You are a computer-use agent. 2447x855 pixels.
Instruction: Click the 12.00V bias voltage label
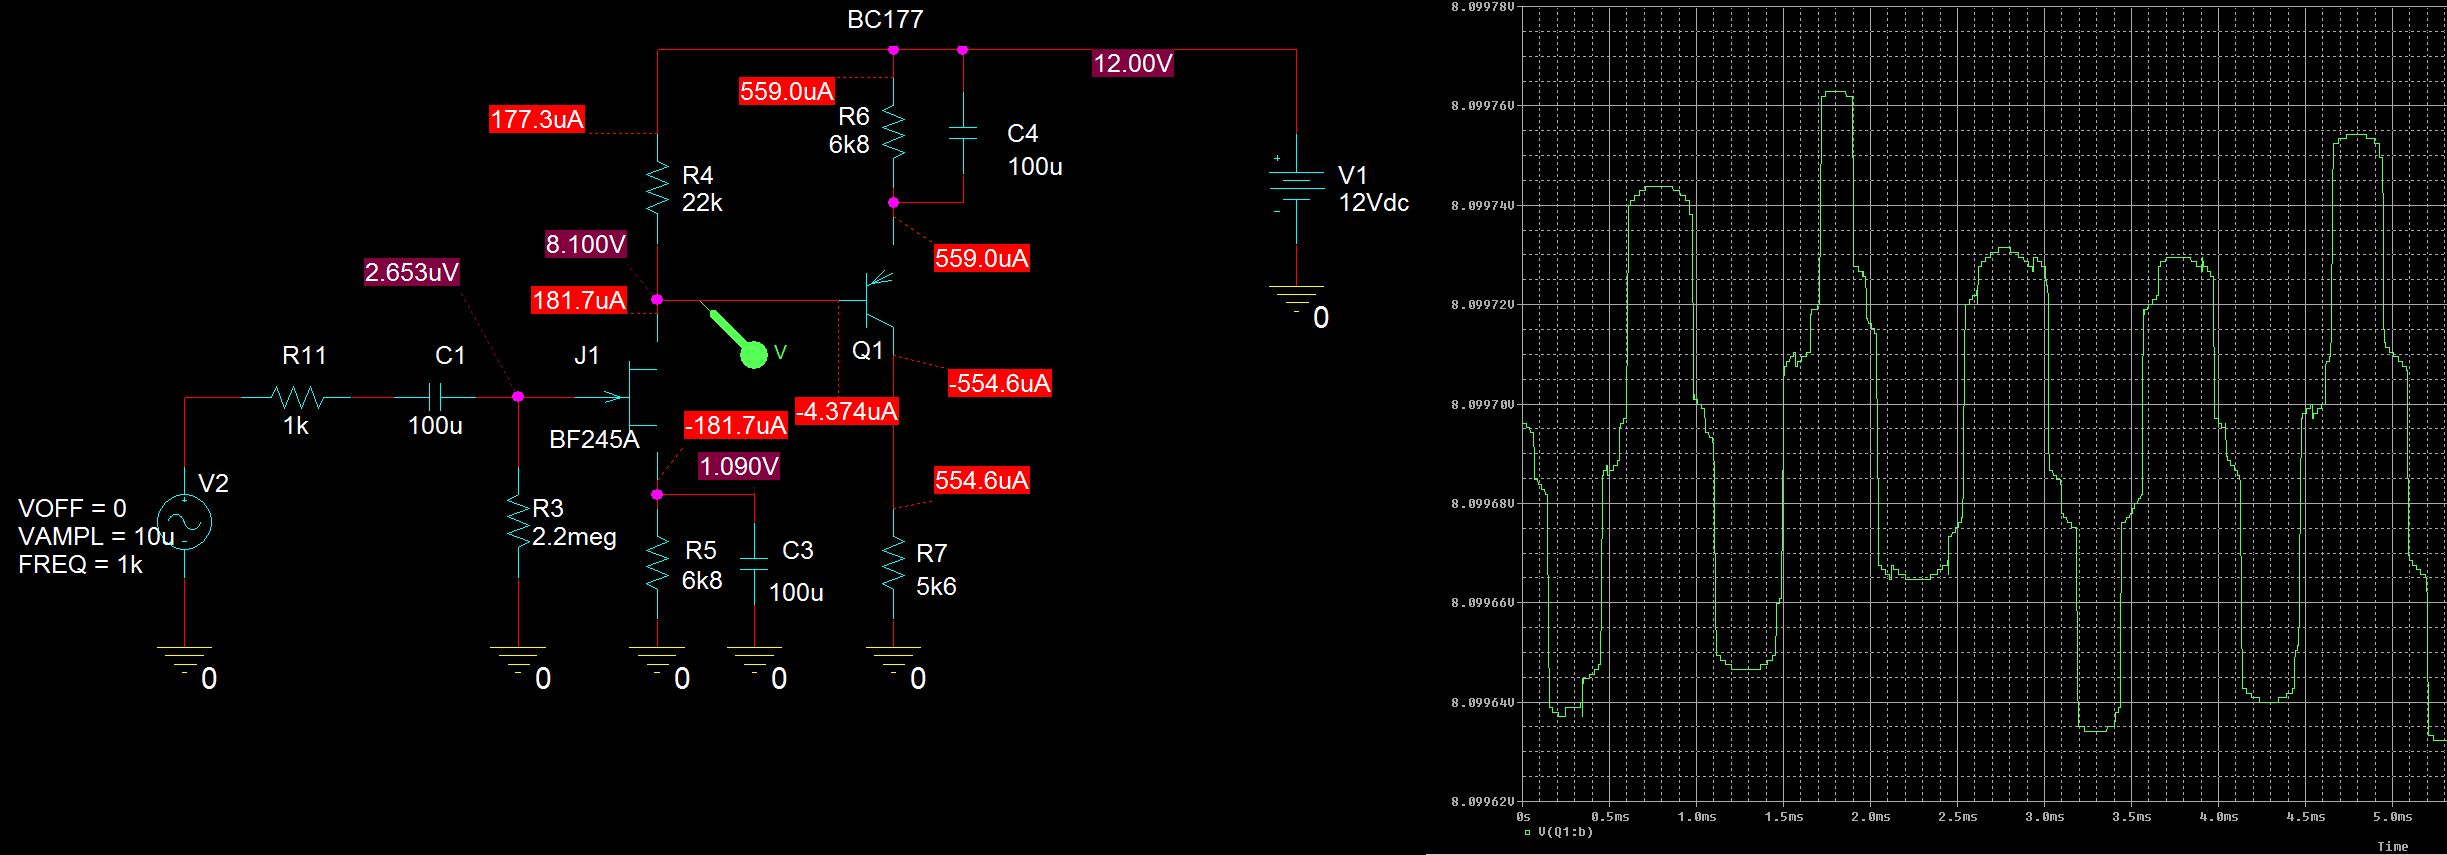click(1132, 64)
